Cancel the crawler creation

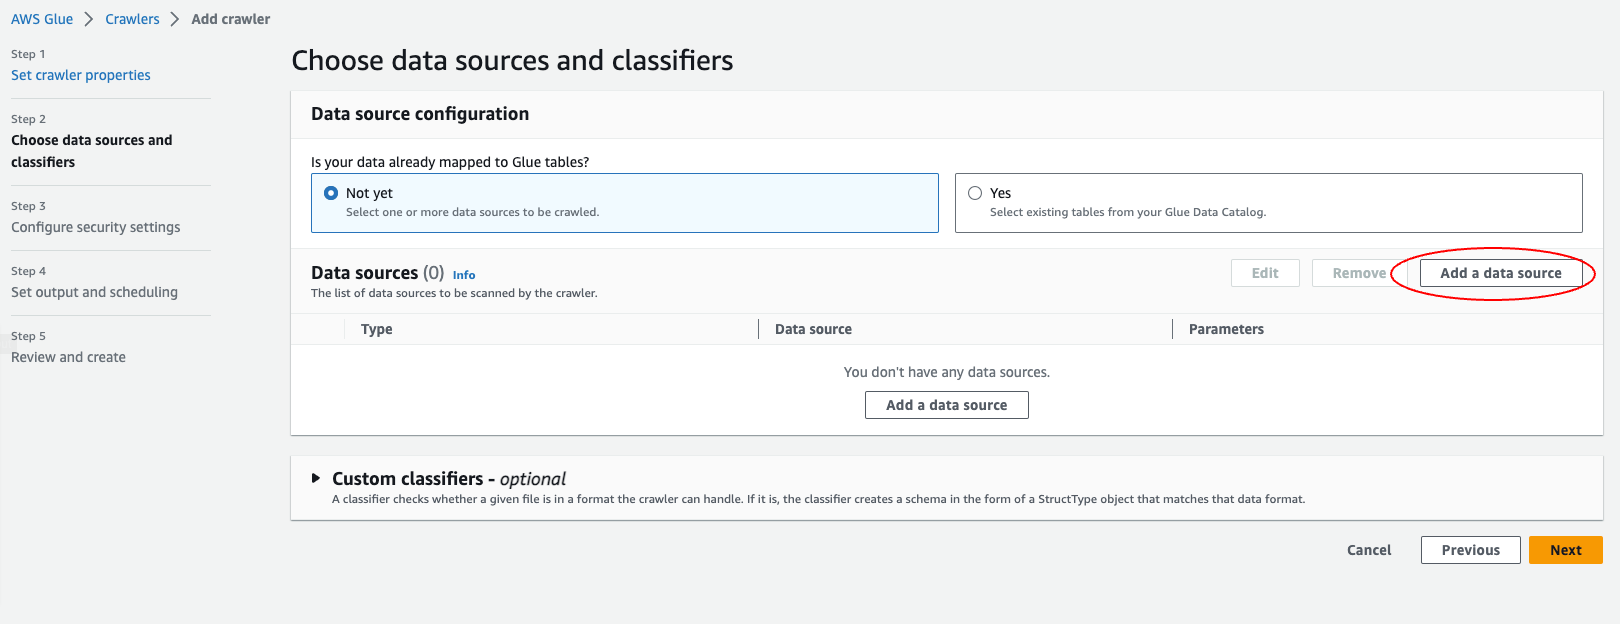tap(1369, 550)
